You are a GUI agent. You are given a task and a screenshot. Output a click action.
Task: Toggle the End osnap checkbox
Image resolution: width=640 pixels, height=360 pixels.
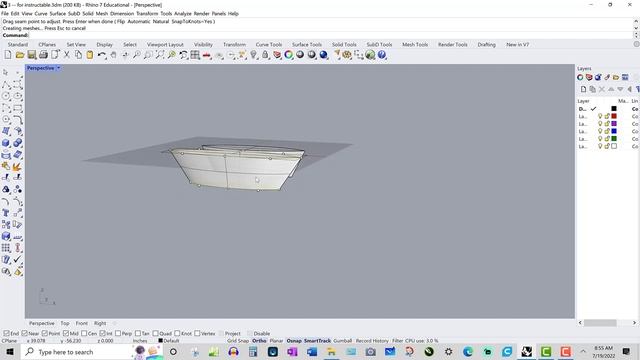tap(7, 333)
